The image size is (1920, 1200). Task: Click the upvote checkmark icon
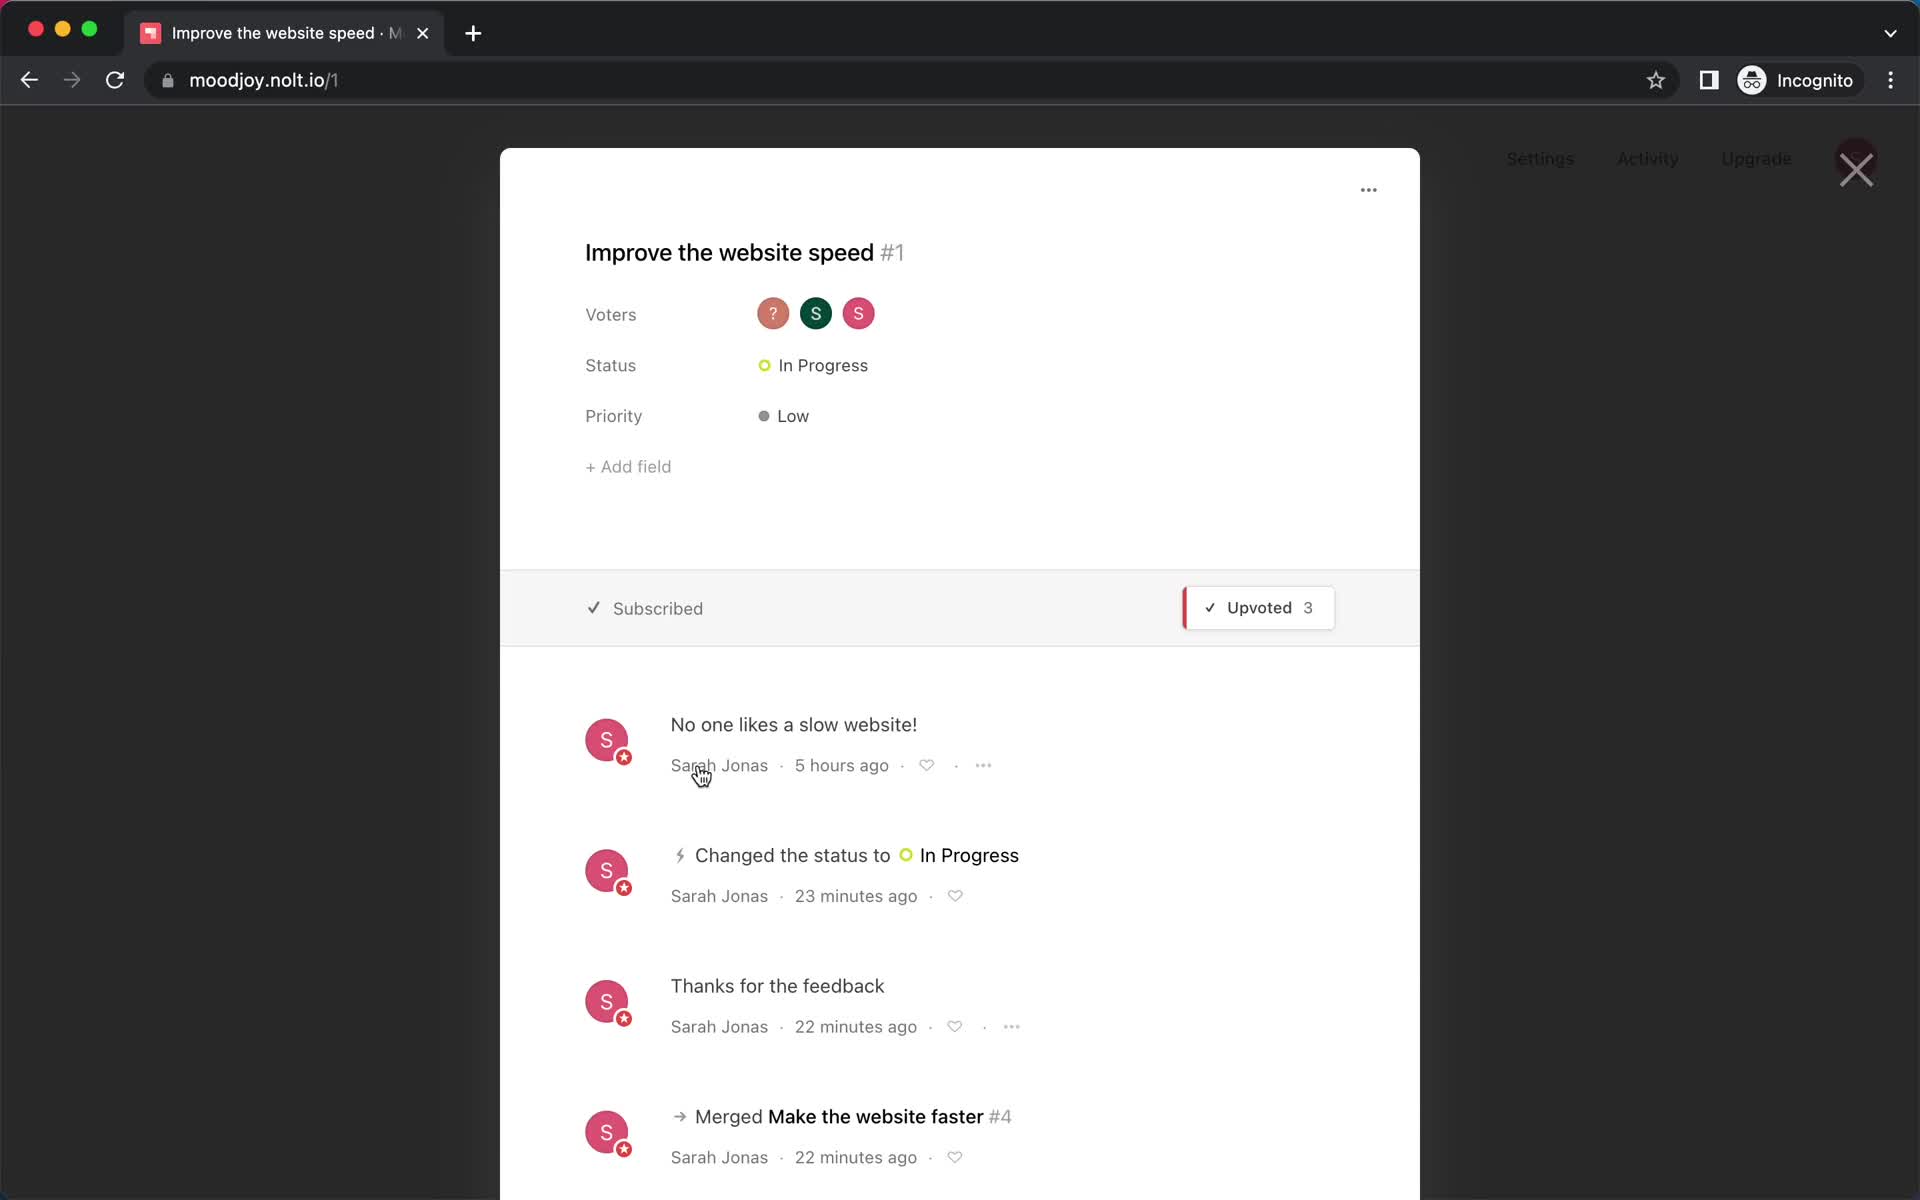(x=1208, y=608)
